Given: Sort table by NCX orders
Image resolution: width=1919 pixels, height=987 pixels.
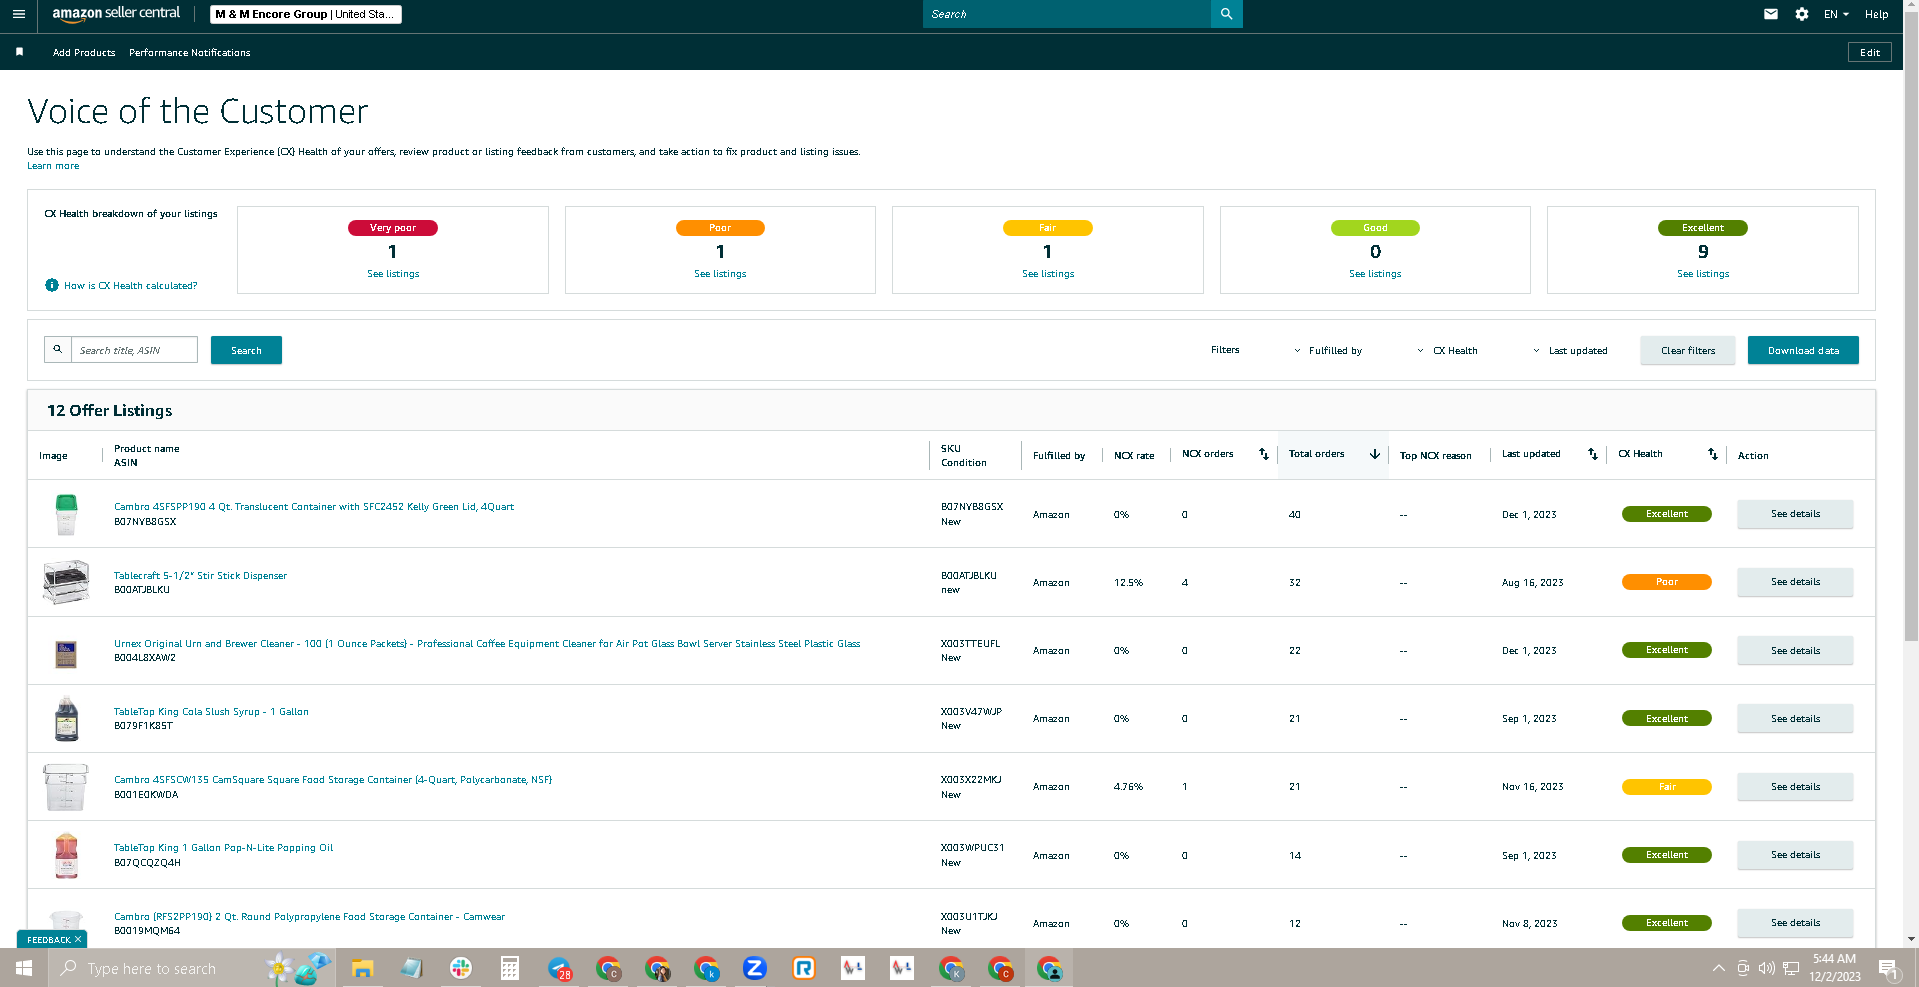Looking at the screenshot, I should point(1264,454).
